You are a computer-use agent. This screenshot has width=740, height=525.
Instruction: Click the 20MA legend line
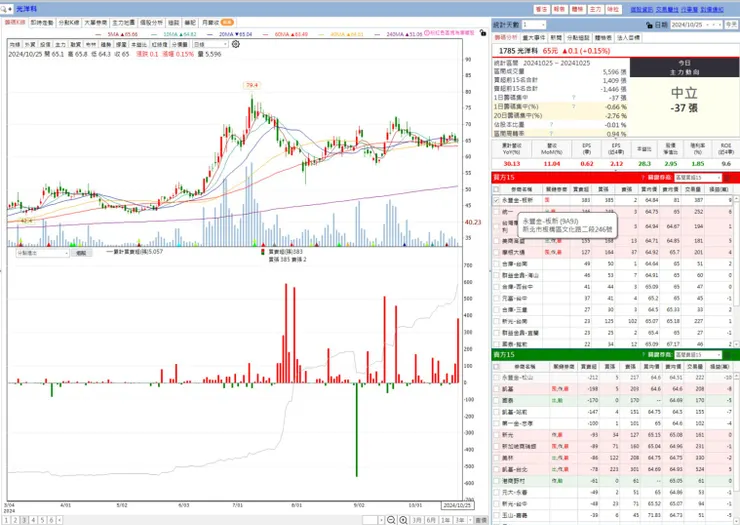pos(229,34)
